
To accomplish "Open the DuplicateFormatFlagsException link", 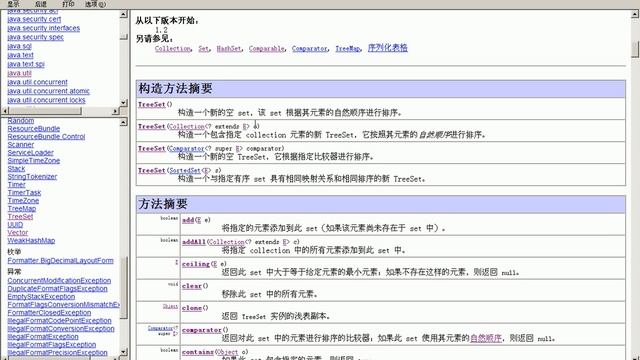I will pos(58,289).
